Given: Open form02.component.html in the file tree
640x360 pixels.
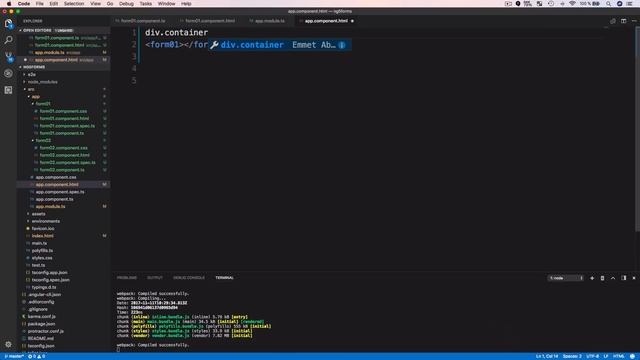Looking at the screenshot, I should click(x=64, y=155).
